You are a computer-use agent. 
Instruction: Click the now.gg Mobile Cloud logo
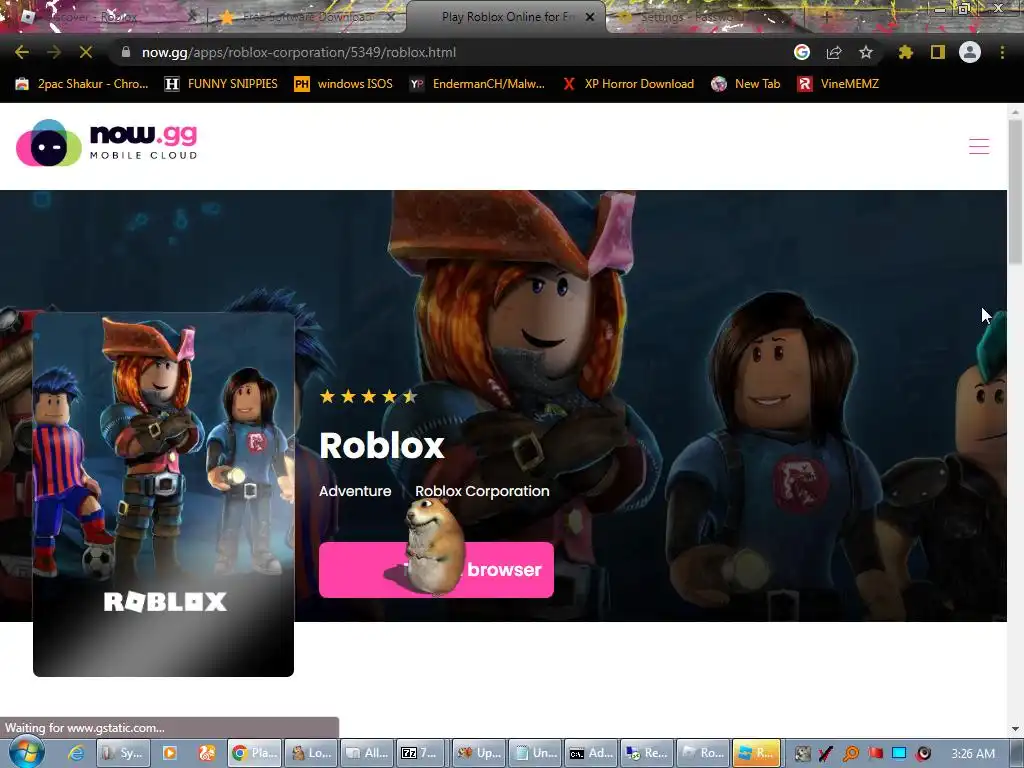[106, 143]
